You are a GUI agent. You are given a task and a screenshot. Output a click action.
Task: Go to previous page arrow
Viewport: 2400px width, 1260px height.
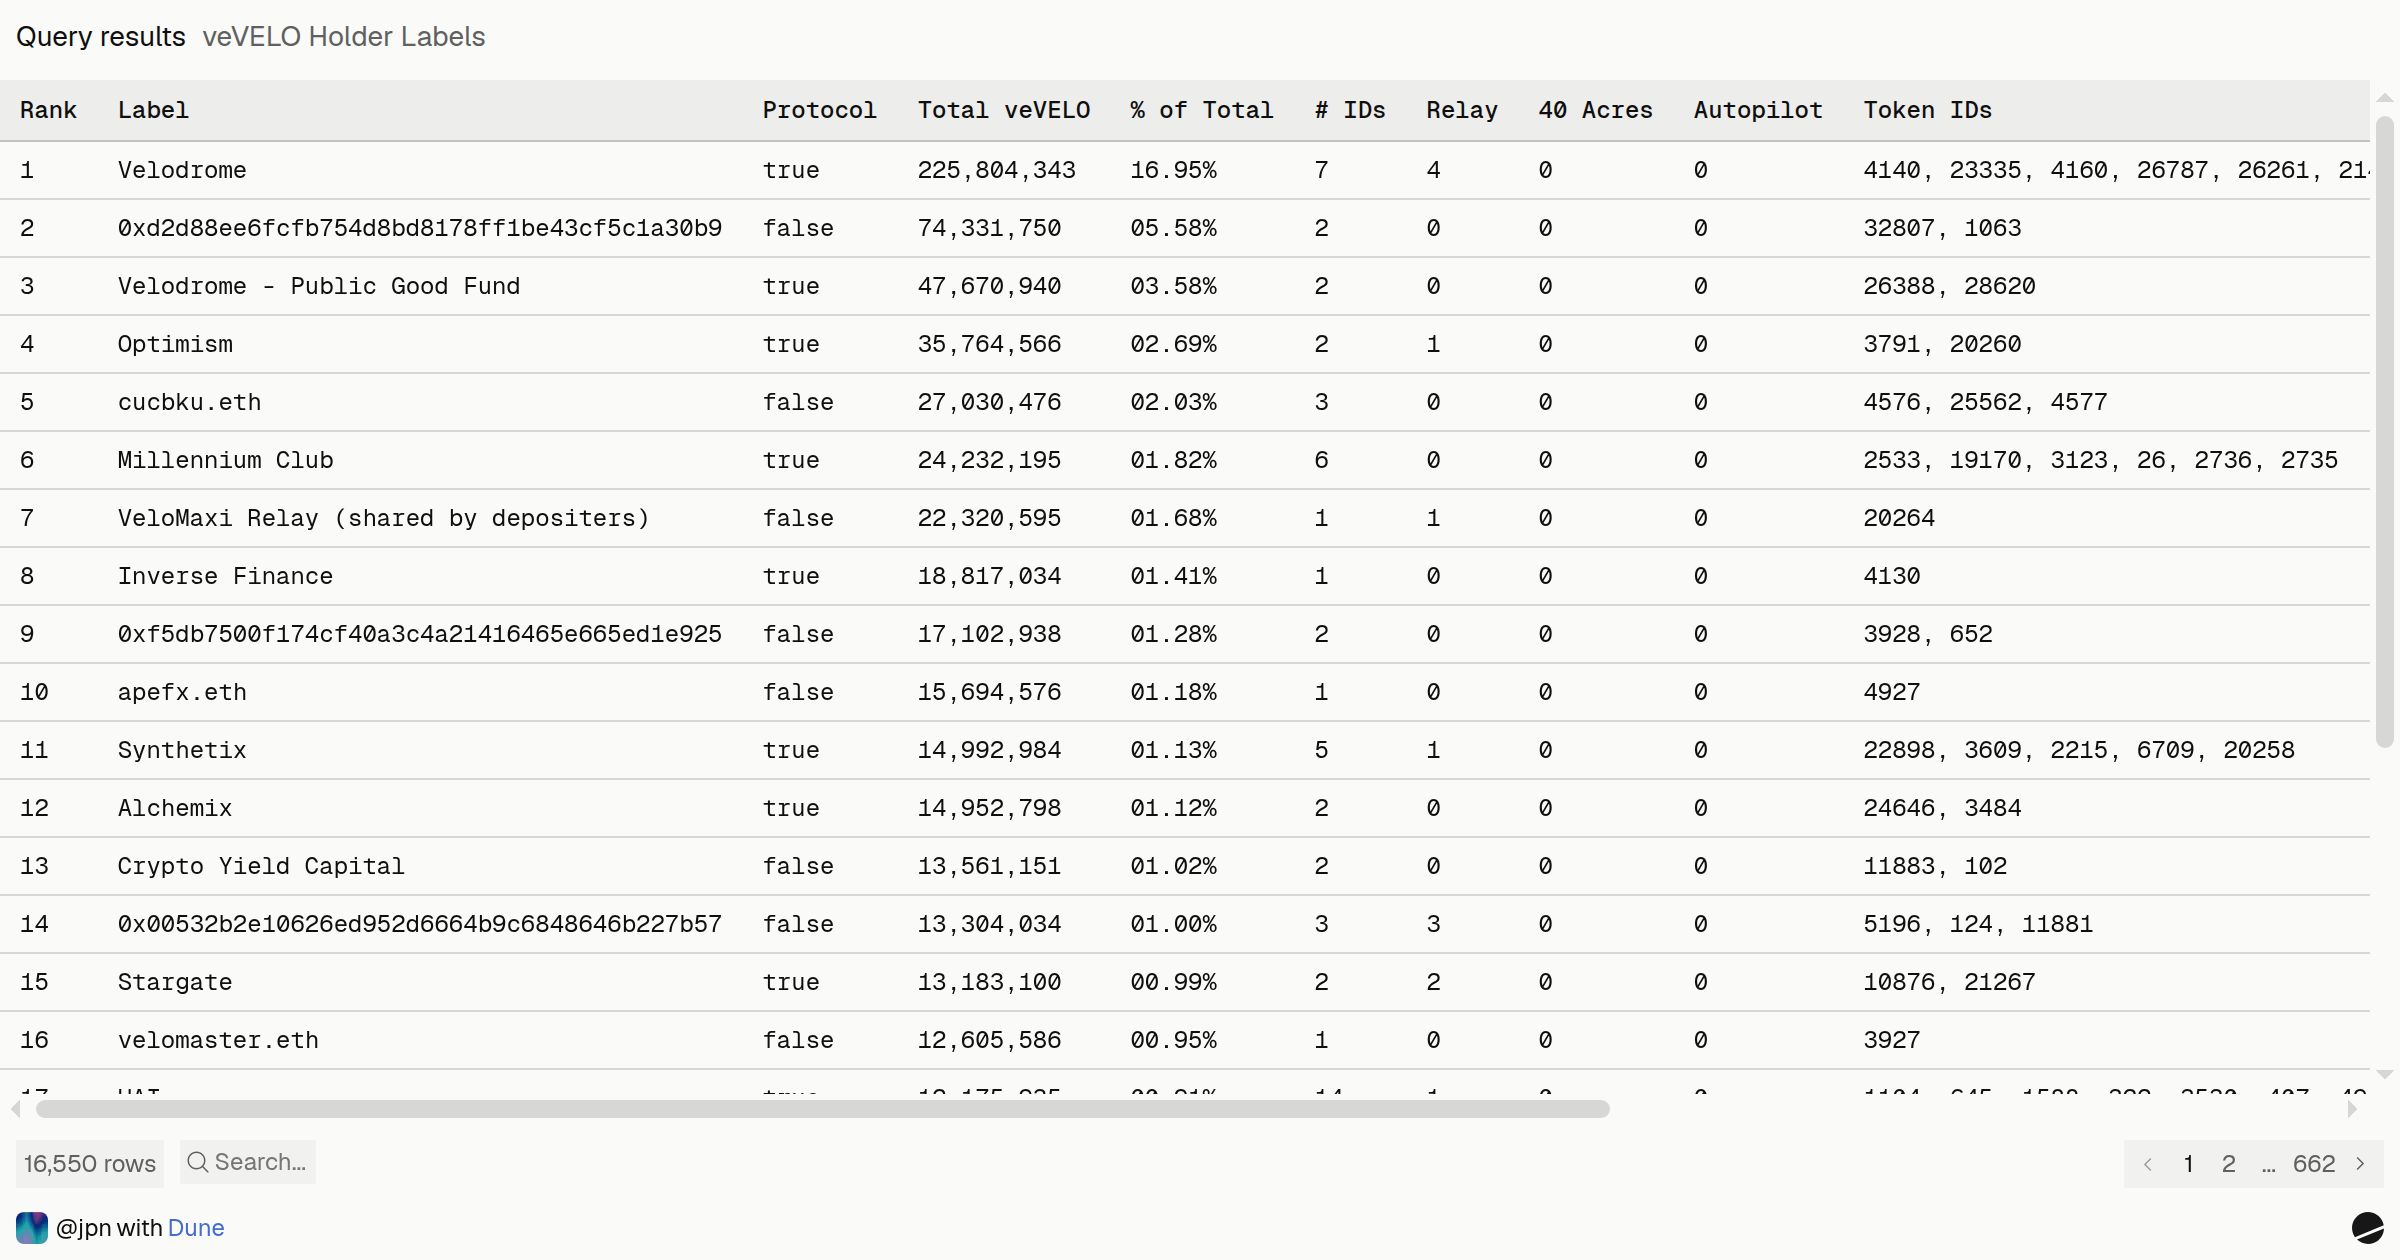coord(2148,1164)
